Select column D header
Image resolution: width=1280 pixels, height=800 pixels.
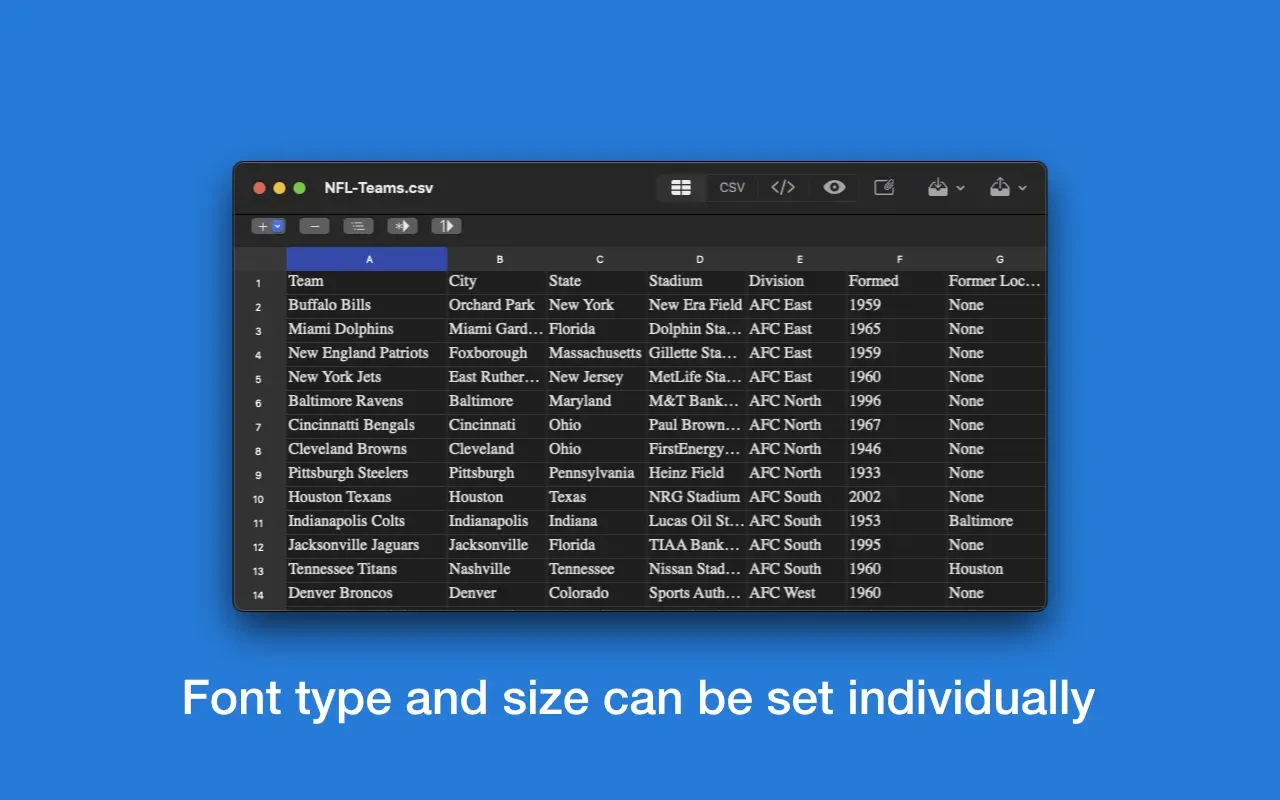tap(699, 259)
